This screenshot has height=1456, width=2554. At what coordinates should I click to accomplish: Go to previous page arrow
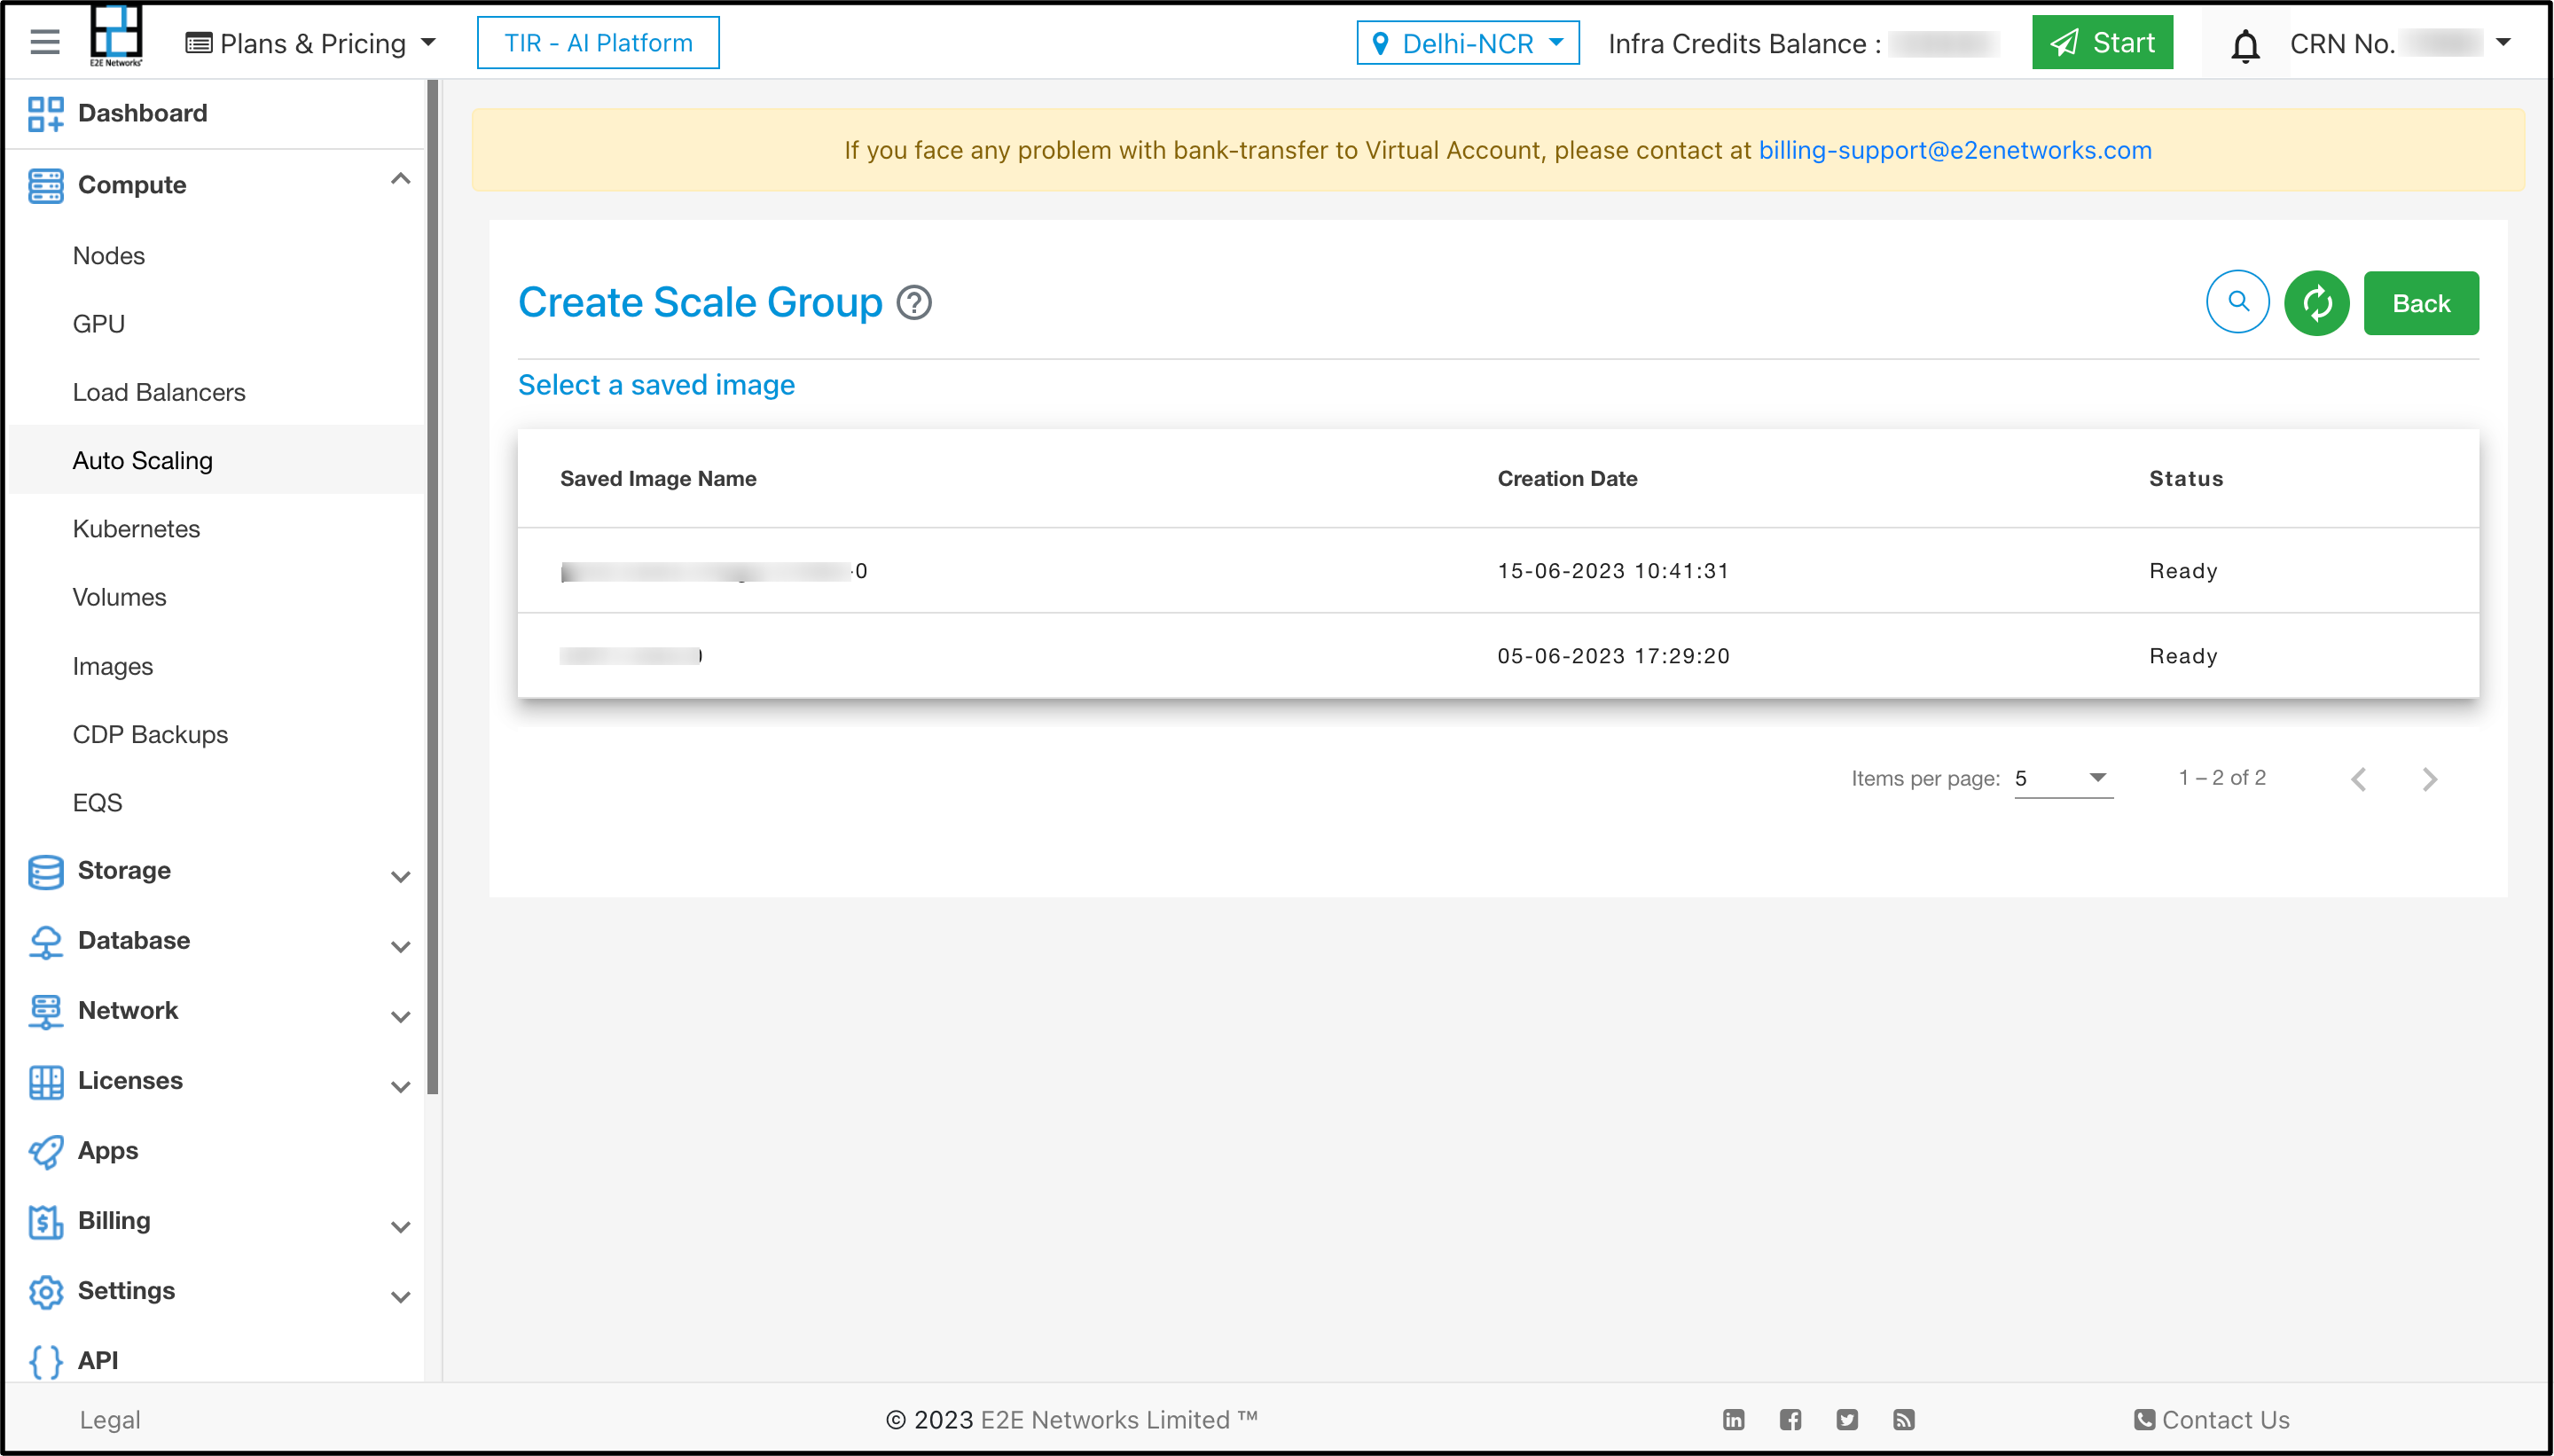coord(2358,778)
